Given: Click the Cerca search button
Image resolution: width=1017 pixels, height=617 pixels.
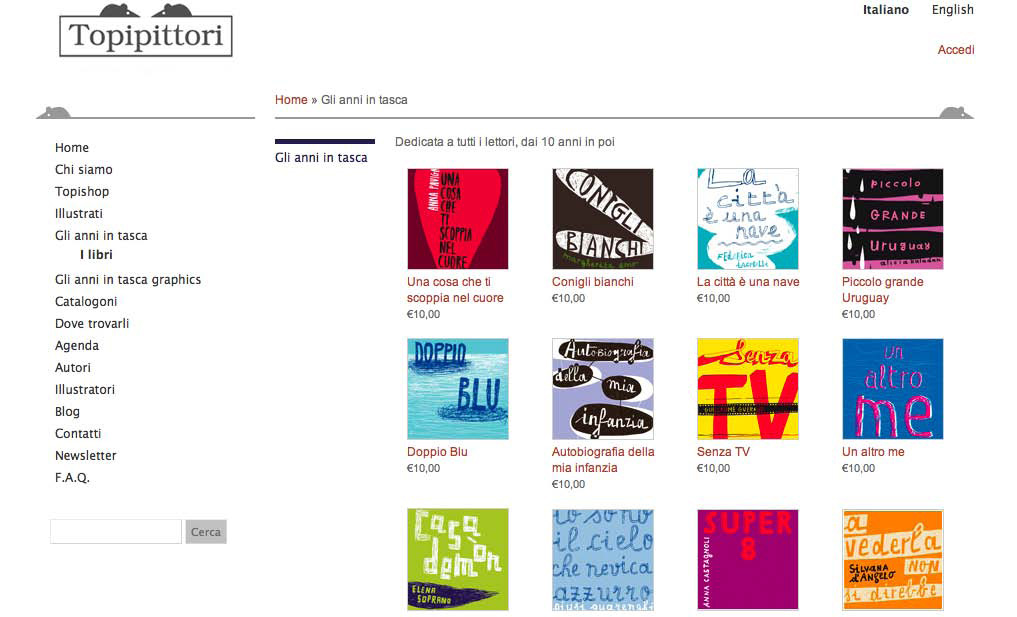Looking at the screenshot, I should (x=206, y=532).
